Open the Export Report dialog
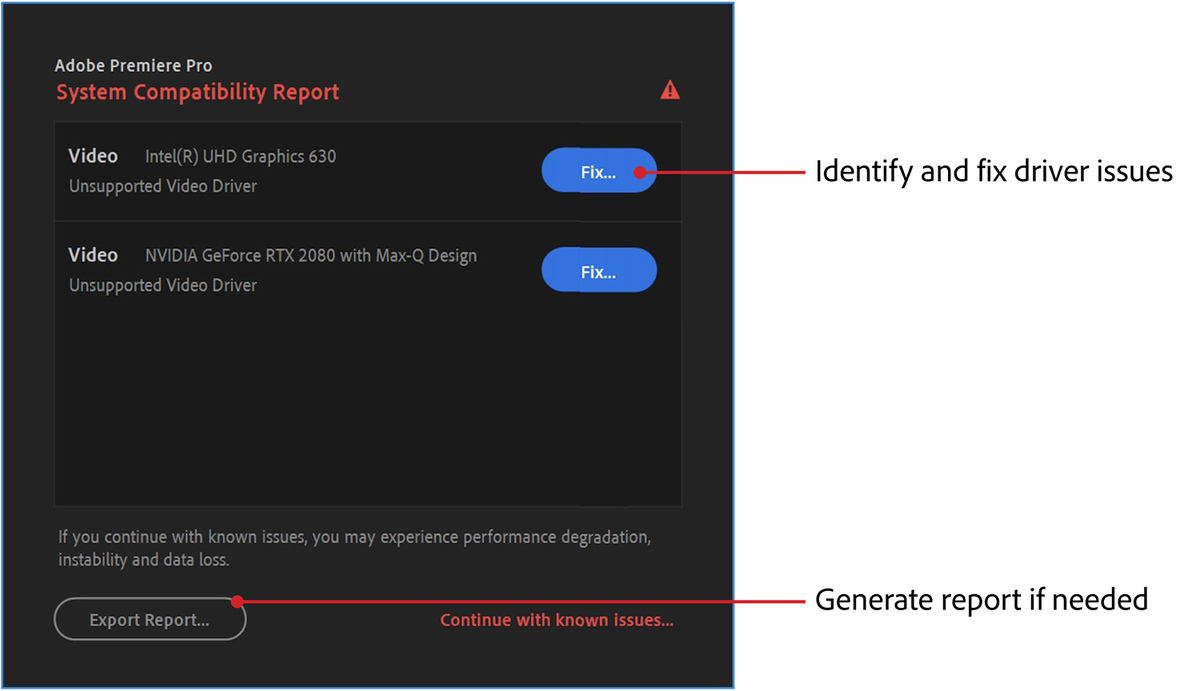 tap(150, 620)
